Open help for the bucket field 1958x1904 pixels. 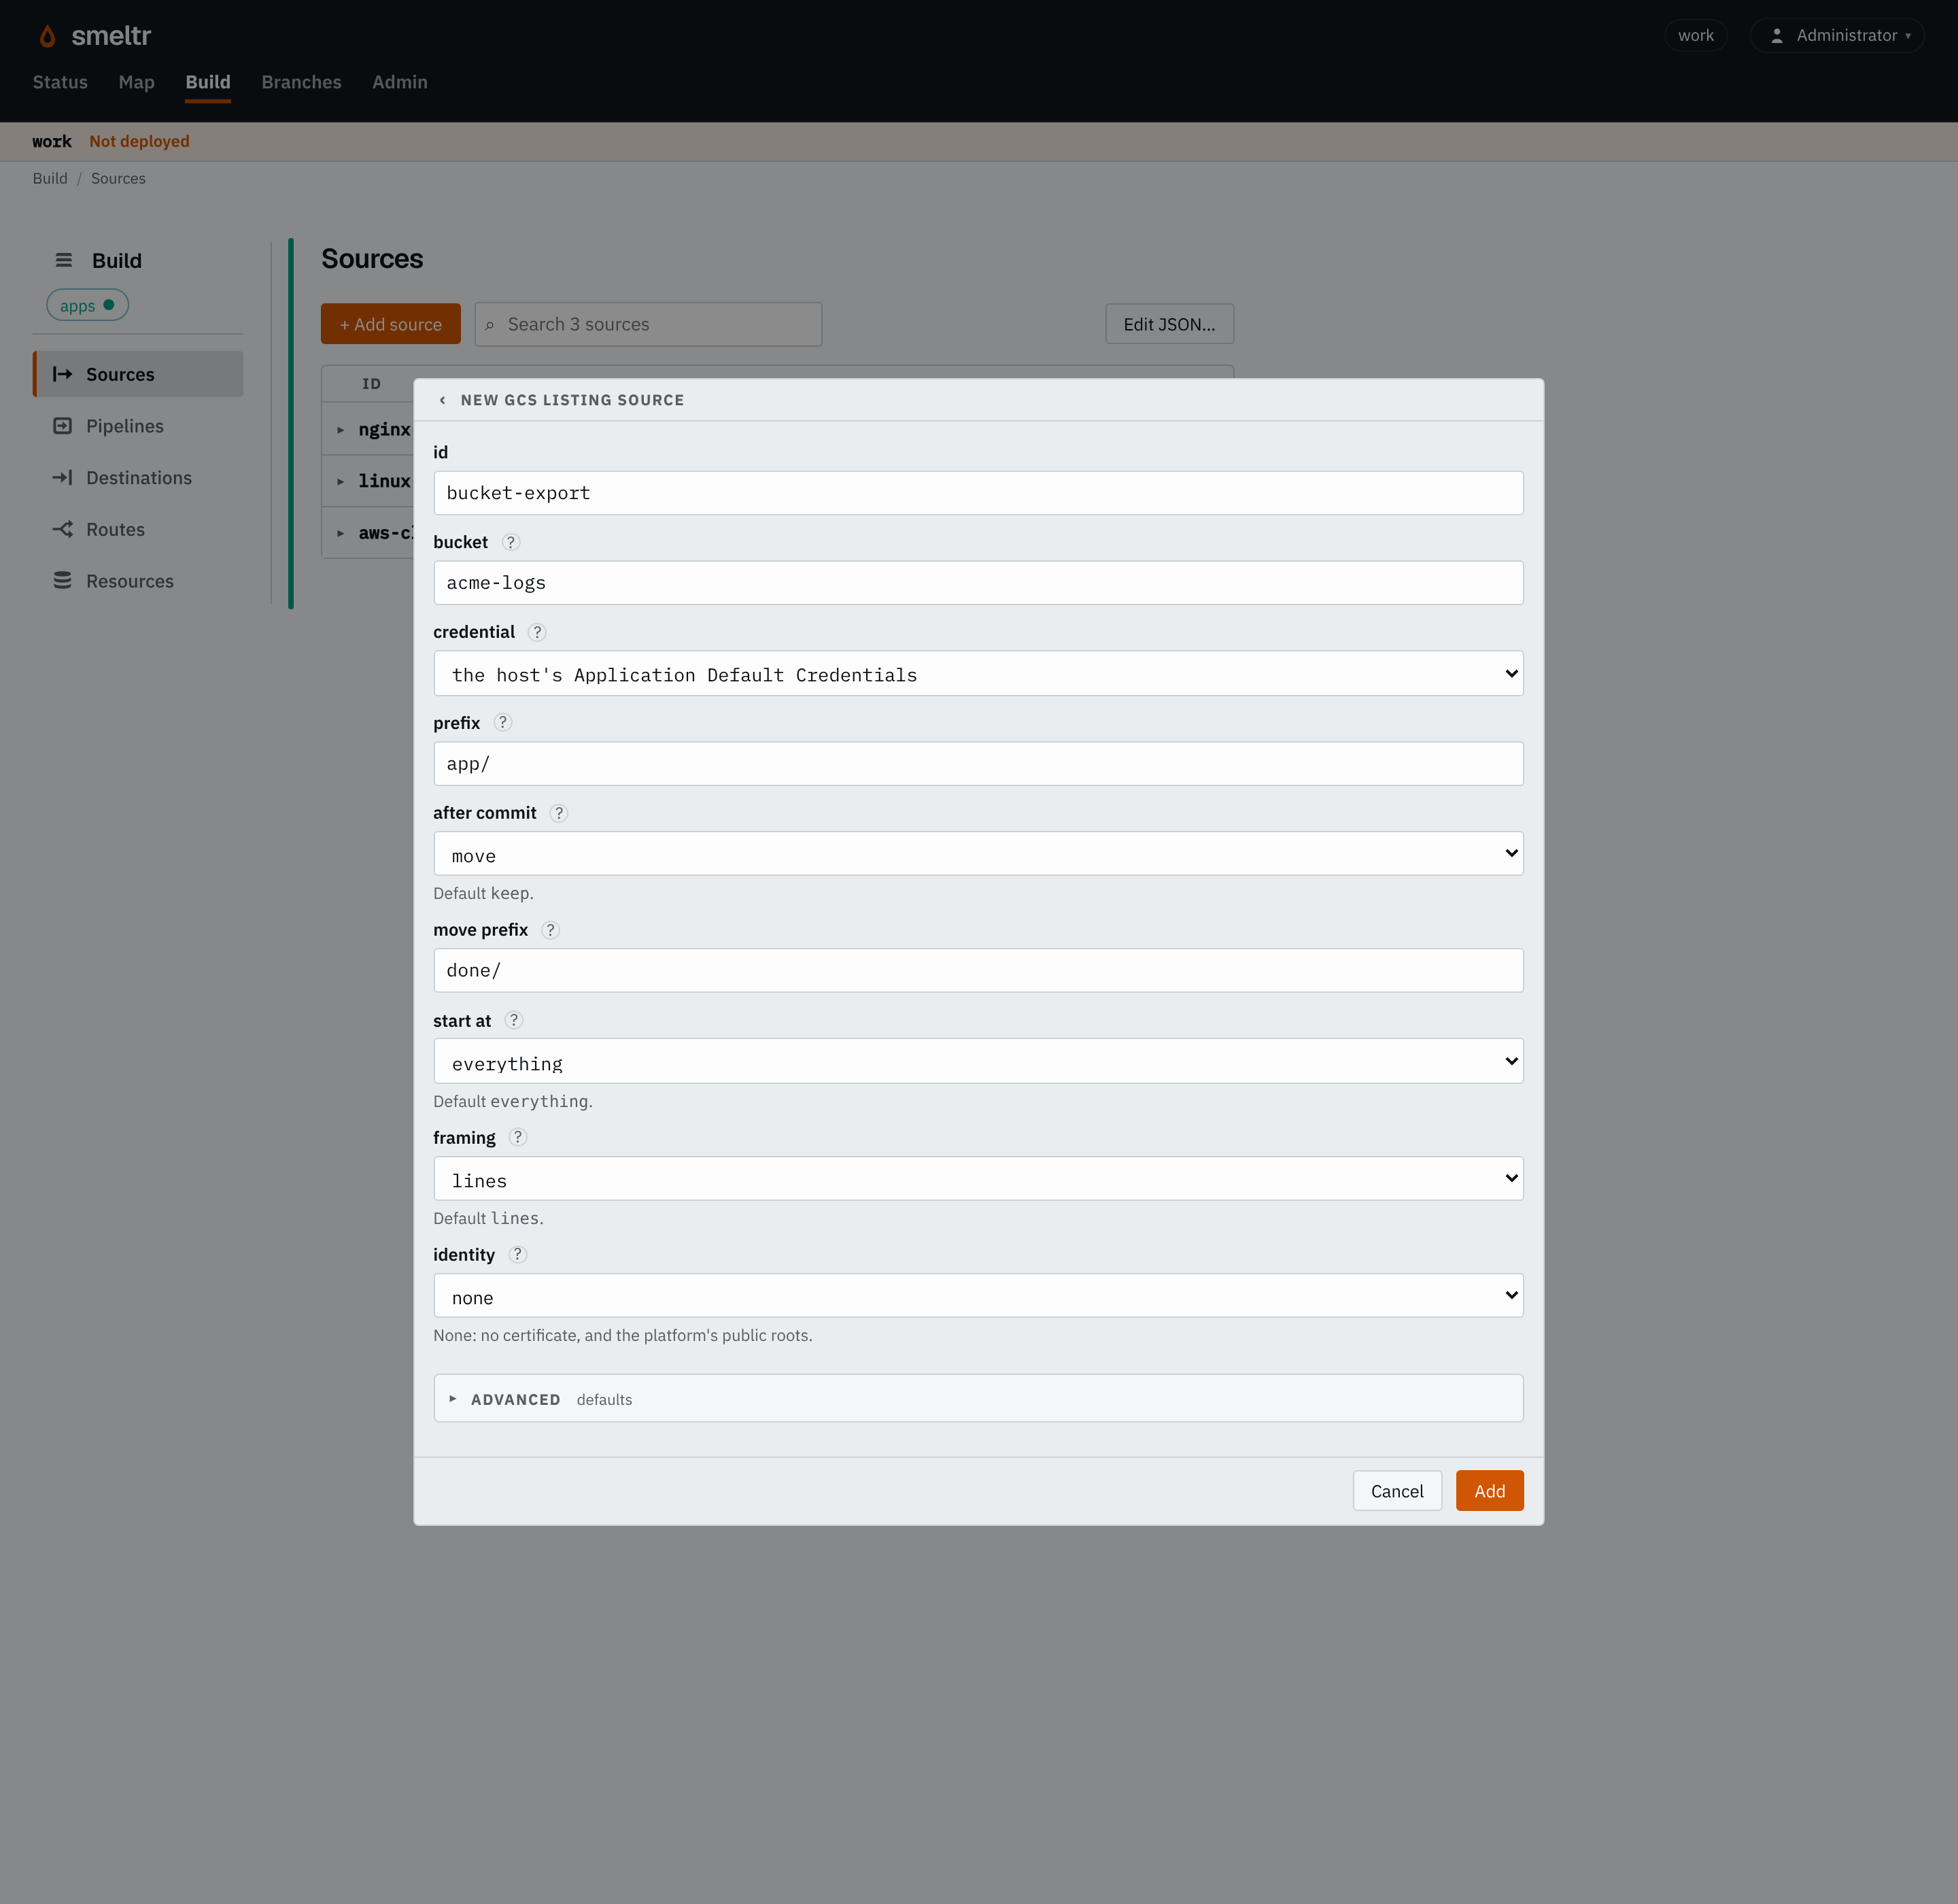[x=511, y=542]
